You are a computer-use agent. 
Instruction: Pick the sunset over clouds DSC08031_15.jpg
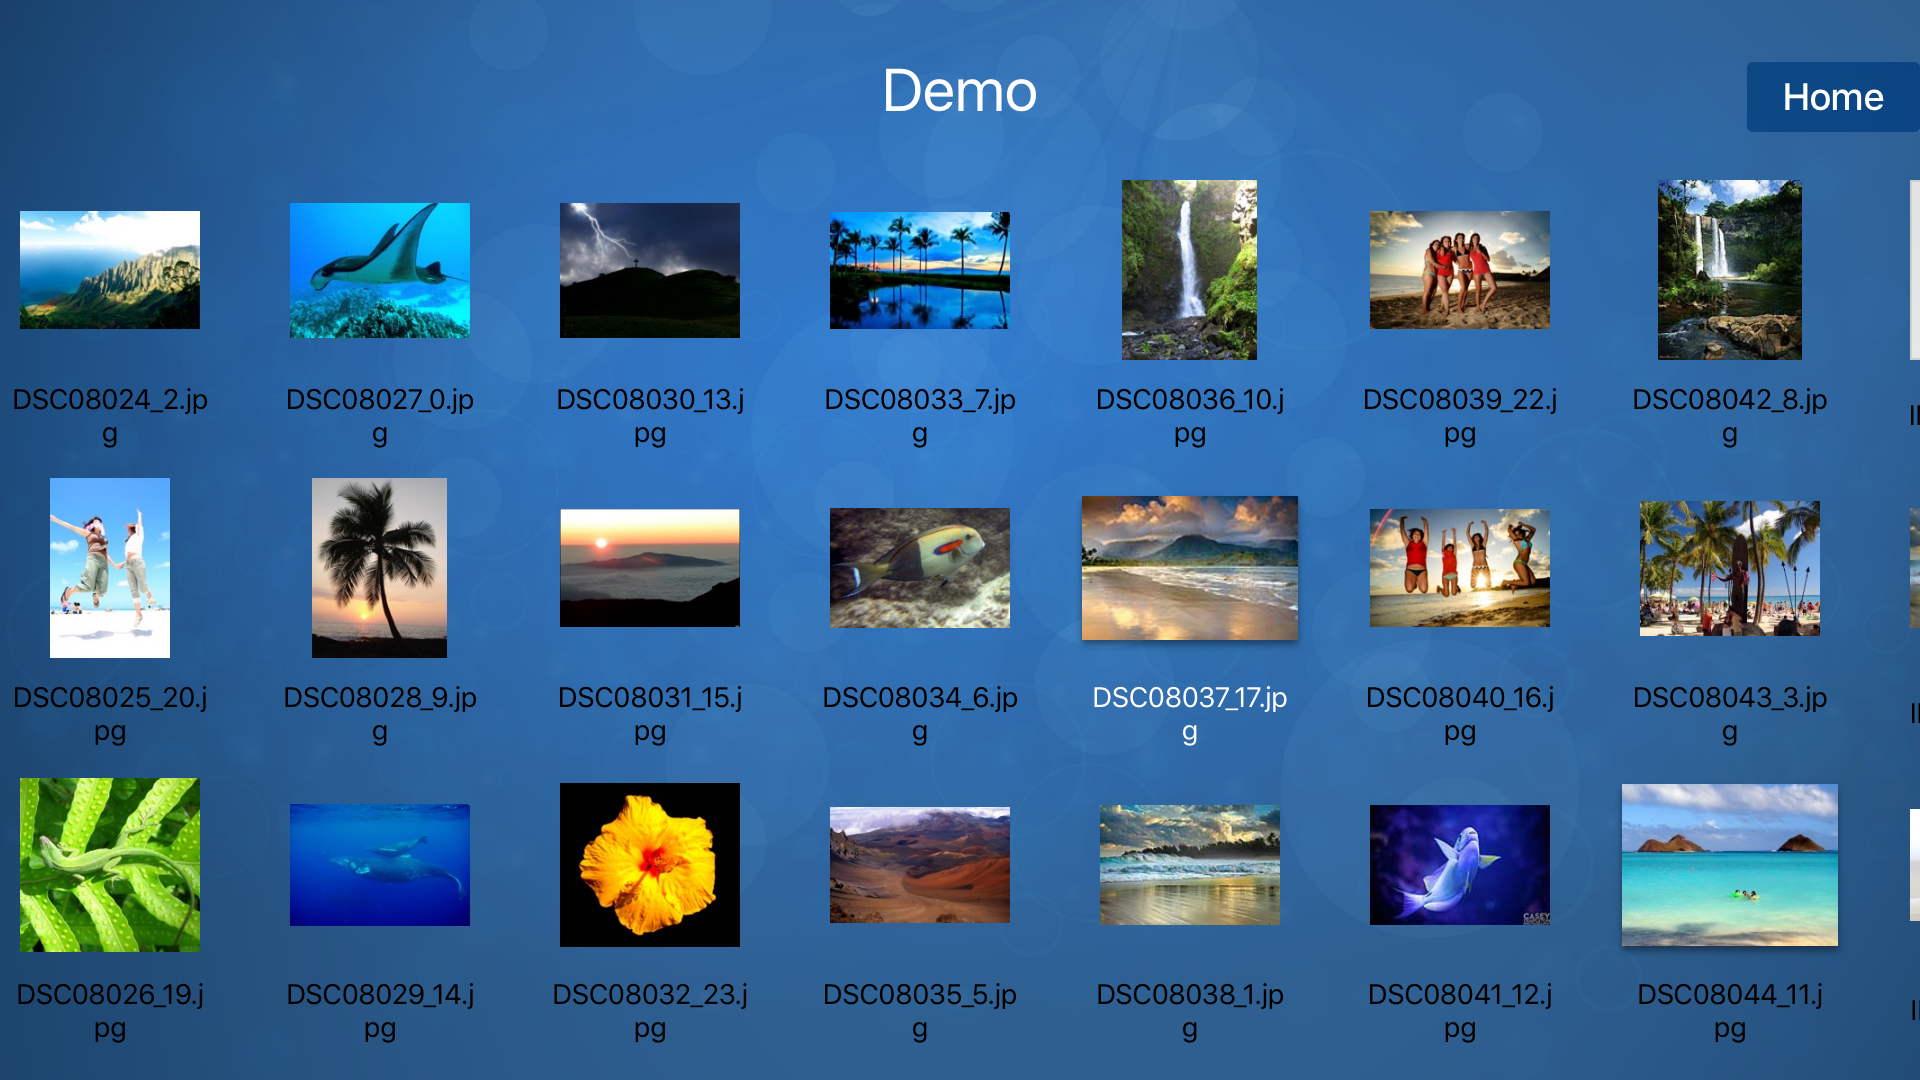(x=649, y=568)
